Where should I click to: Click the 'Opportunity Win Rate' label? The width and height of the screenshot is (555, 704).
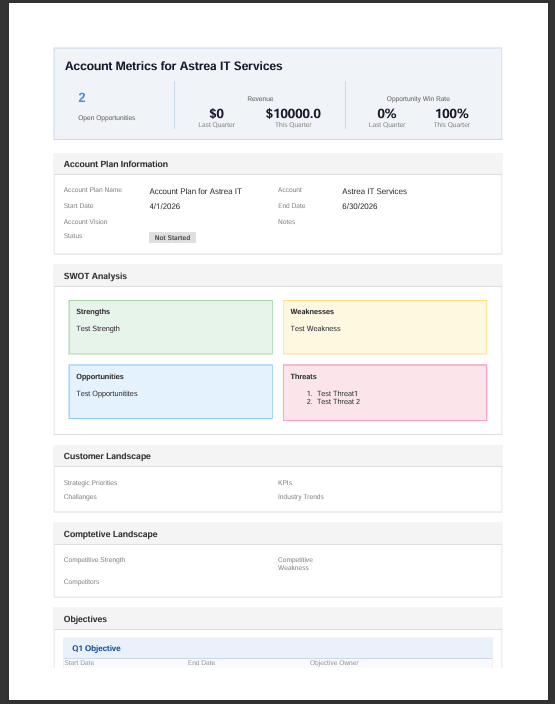click(418, 99)
